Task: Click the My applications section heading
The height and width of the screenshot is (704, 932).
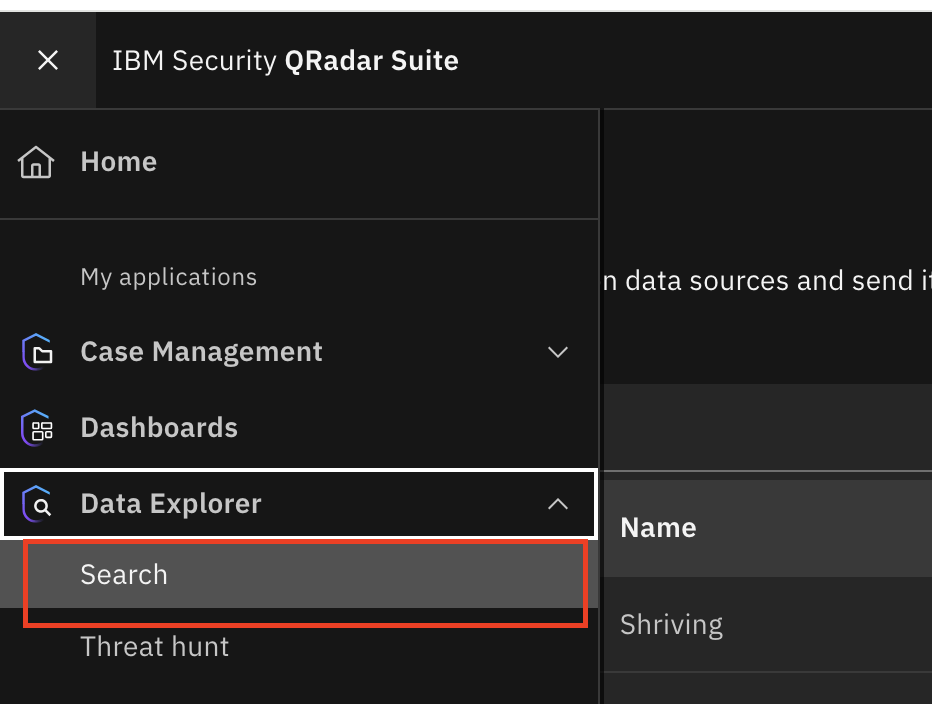Action: (x=169, y=277)
